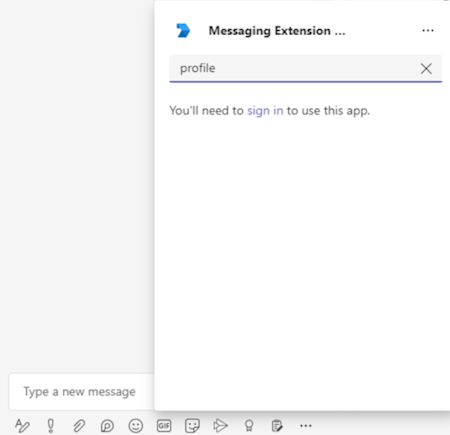Image resolution: width=450 pixels, height=435 pixels.
Task: Clear the profile search text
Action: (426, 69)
